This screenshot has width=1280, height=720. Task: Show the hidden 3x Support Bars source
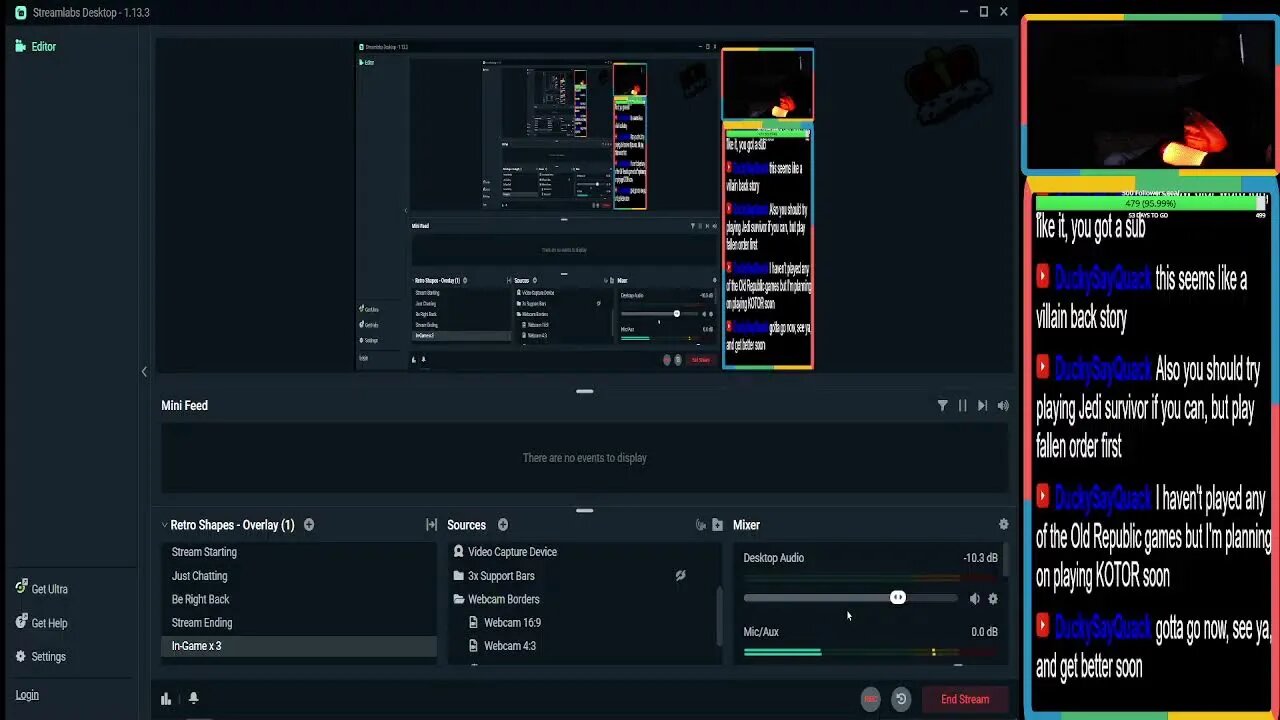point(680,576)
